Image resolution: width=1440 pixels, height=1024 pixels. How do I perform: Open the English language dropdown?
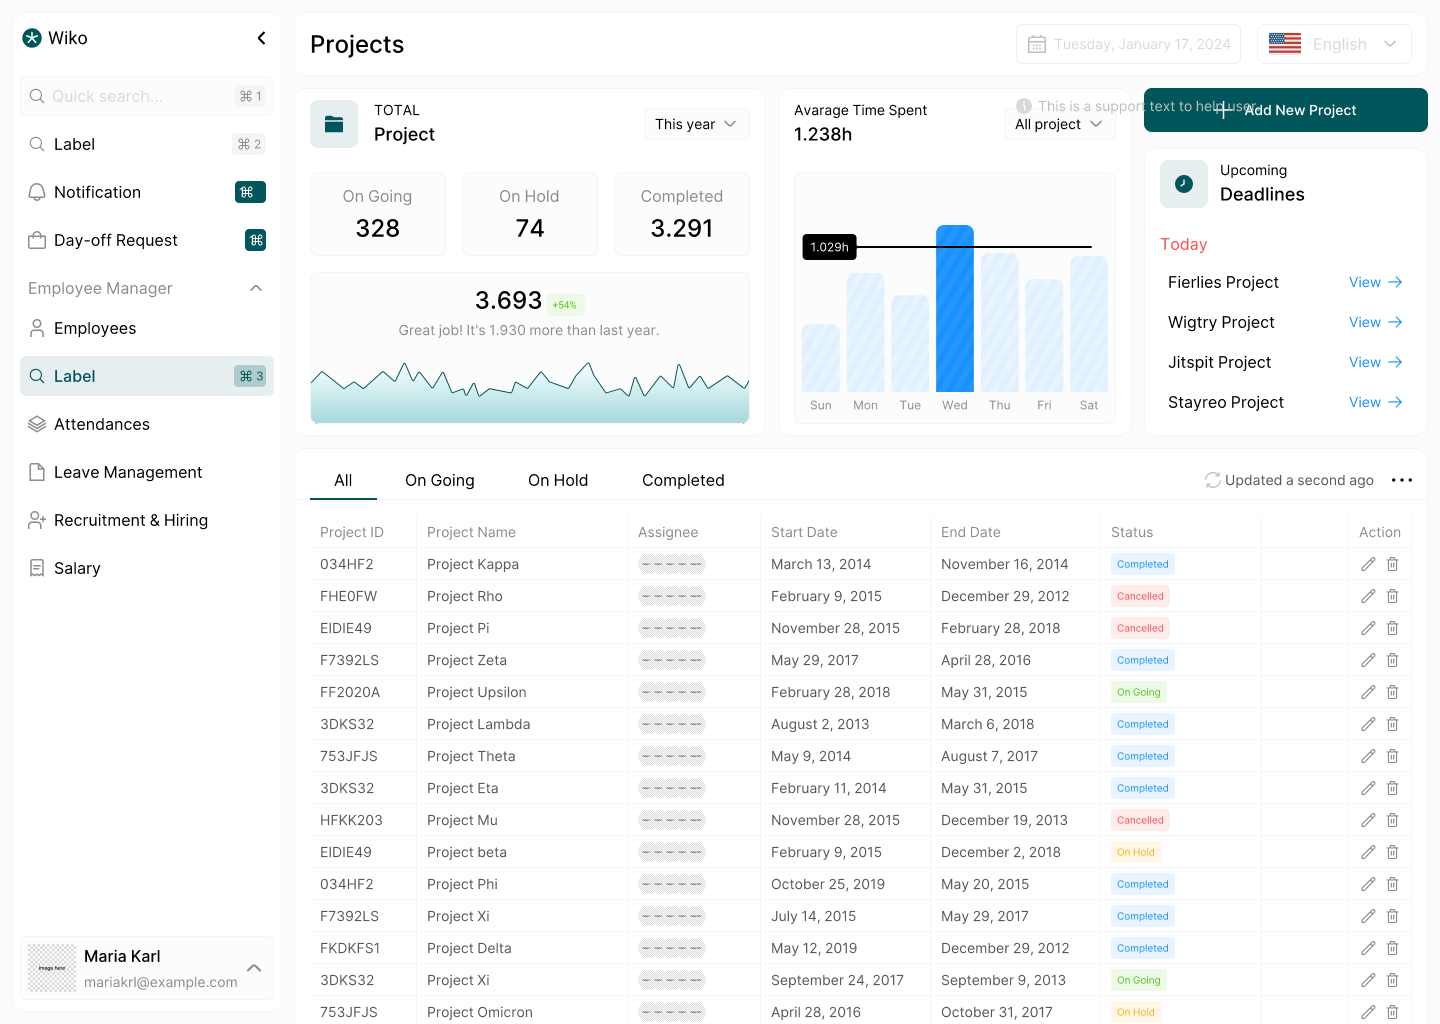[1334, 44]
